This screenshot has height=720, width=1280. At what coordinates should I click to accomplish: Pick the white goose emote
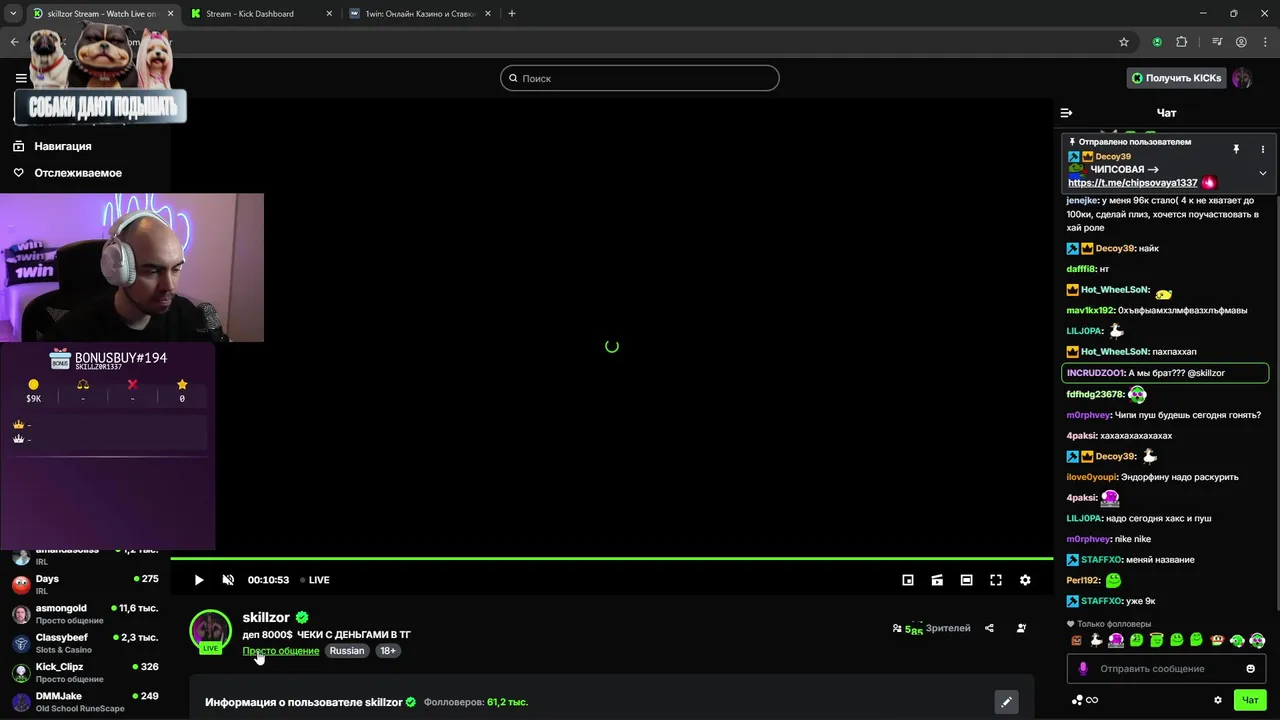pyautogui.click(x=1096, y=640)
